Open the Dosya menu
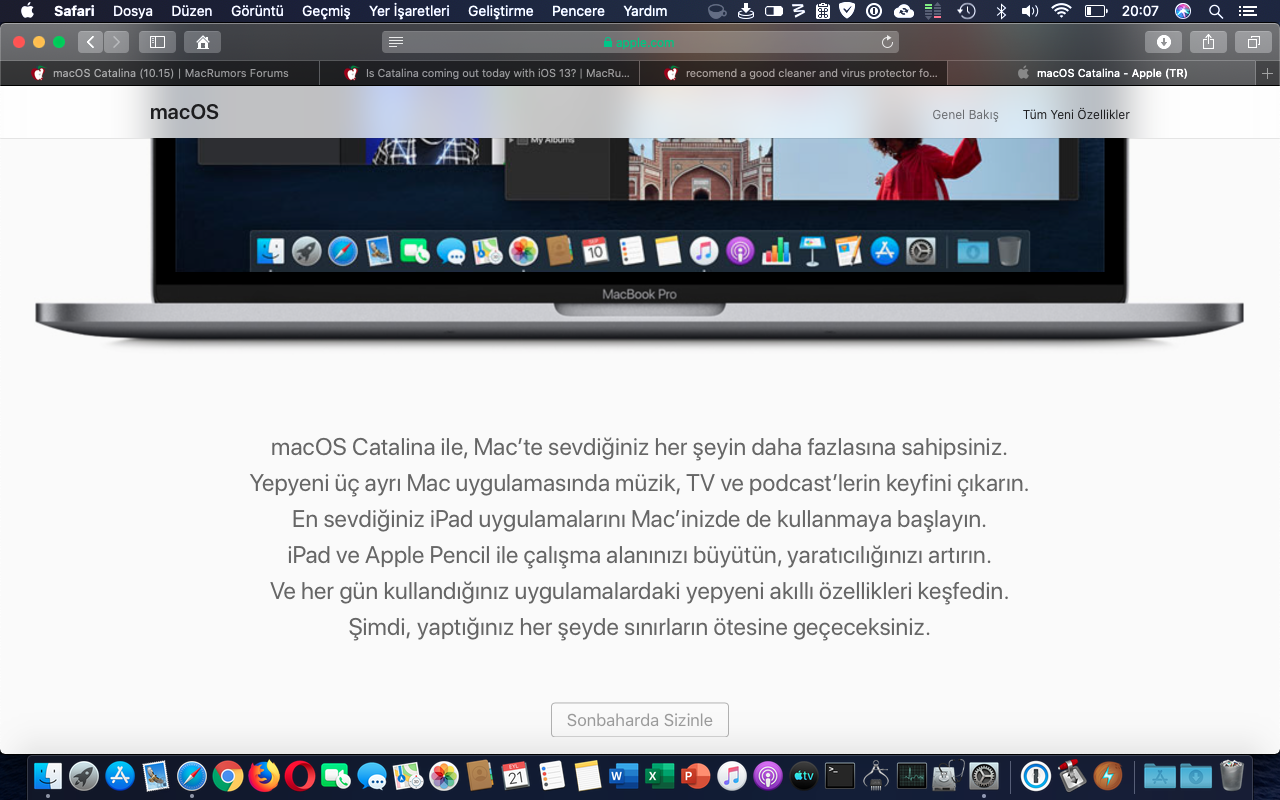The width and height of the screenshot is (1280, 800). (133, 11)
